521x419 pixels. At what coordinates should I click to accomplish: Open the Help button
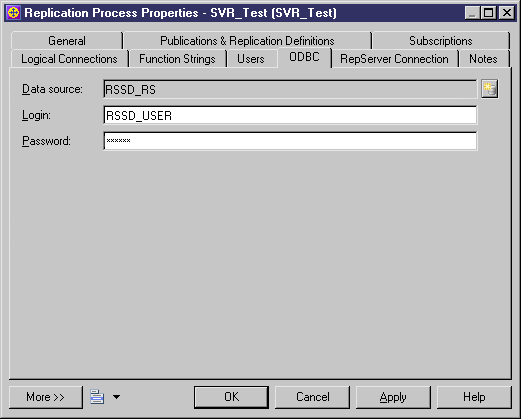[x=474, y=397]
